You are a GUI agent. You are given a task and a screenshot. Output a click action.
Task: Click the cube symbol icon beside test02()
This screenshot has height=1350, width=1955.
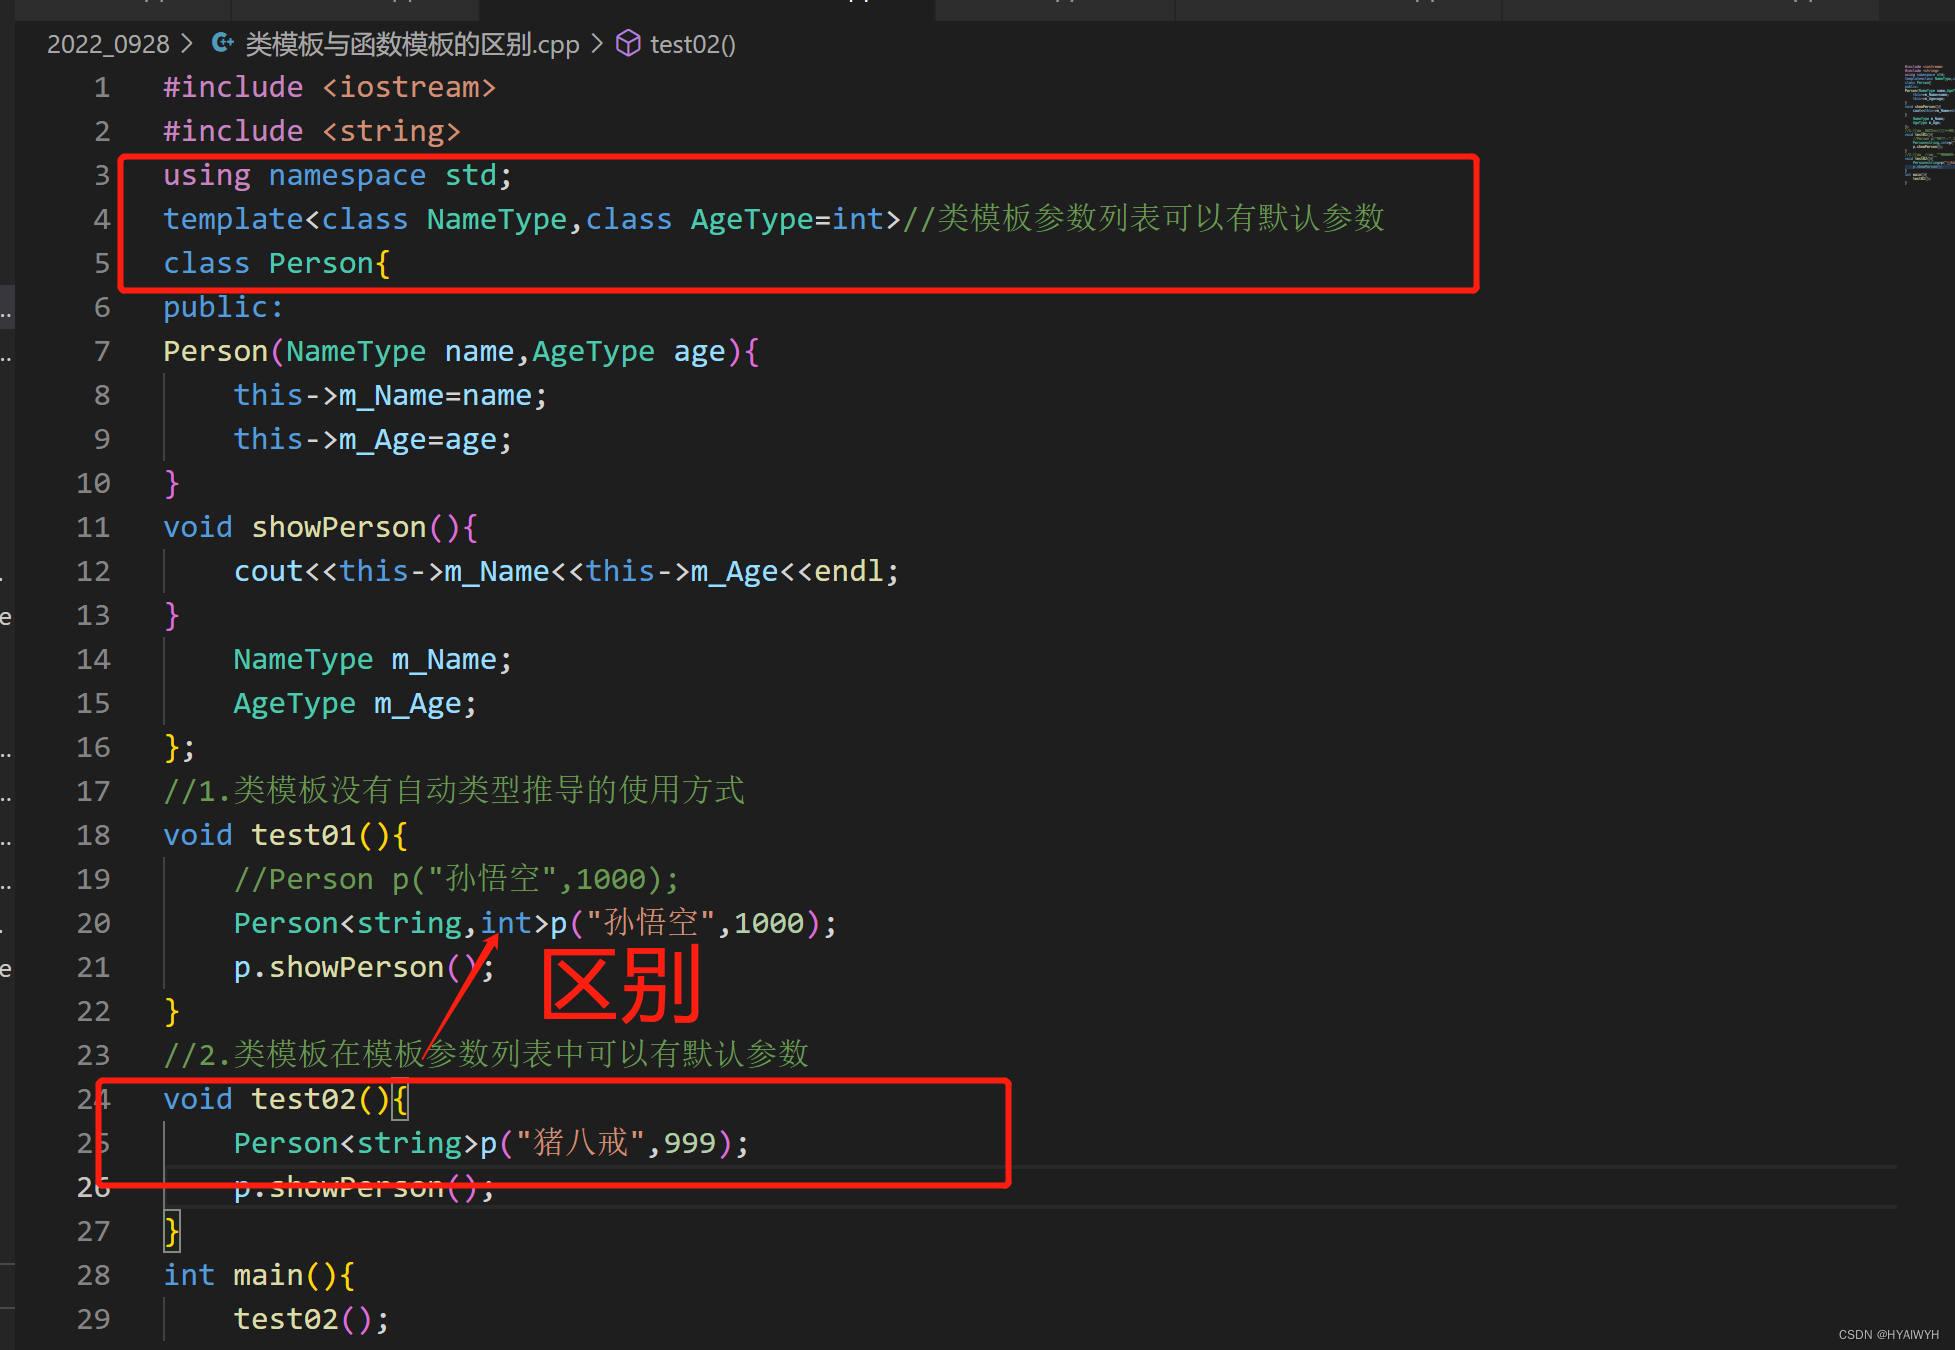(627, 44)
